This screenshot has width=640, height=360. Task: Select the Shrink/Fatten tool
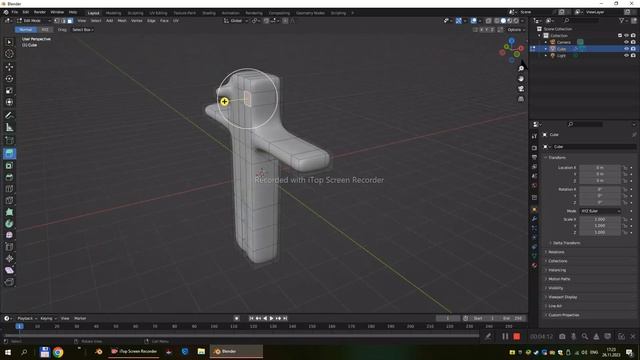pyautogui.click(x=9, y=258)
